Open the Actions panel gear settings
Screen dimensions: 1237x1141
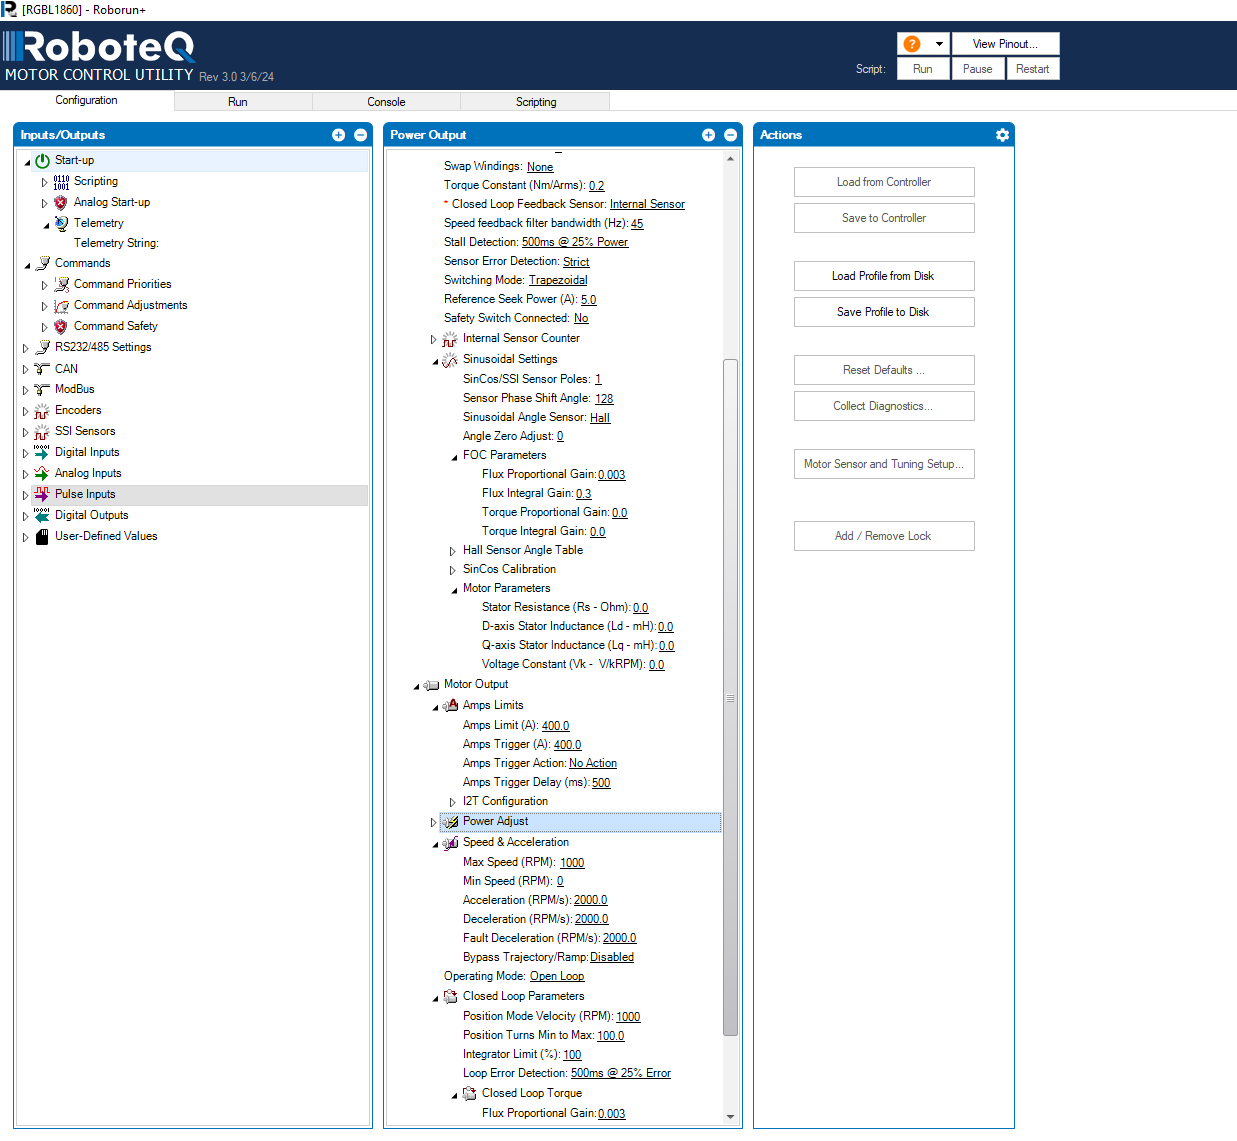click(1002, 135)
